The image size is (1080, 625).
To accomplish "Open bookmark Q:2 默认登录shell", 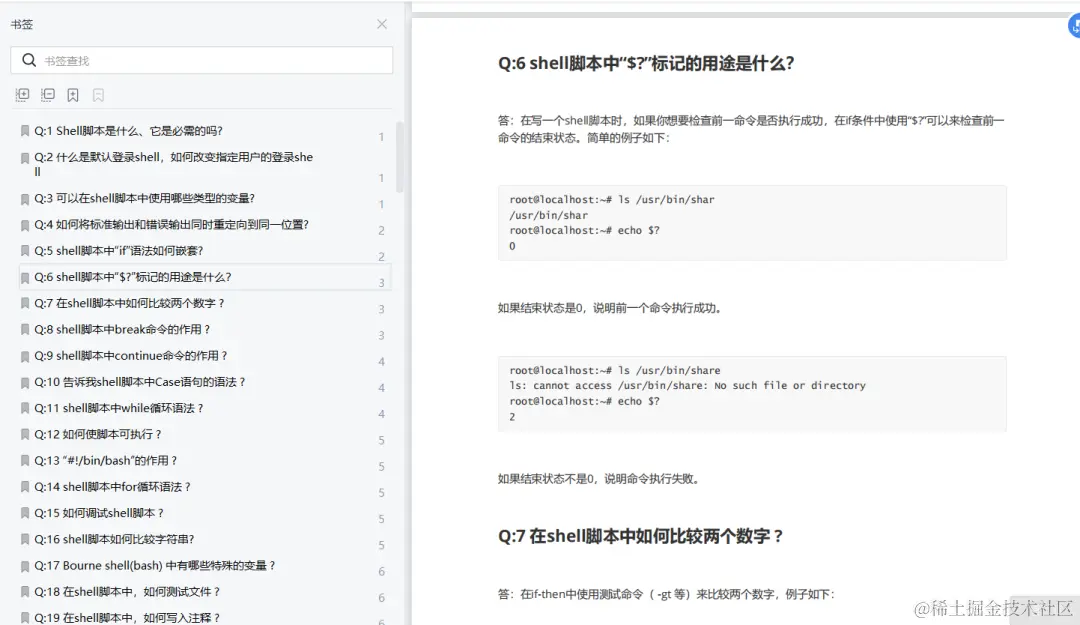I will click(x=174, y=164).
